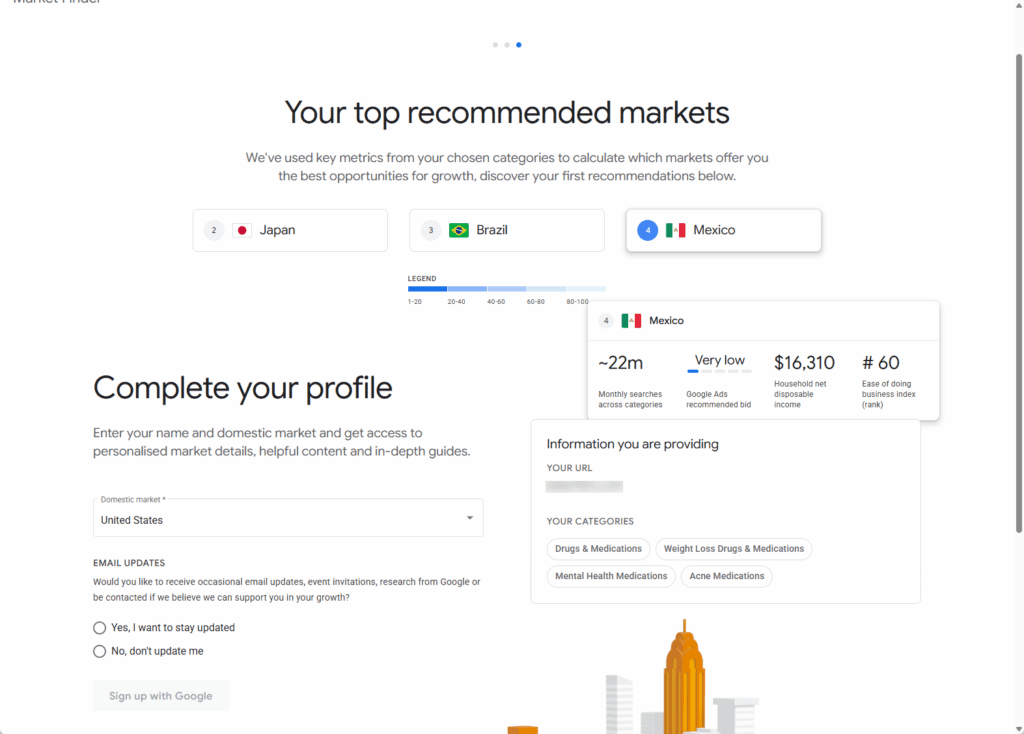
Task: Select the Japan flag icon
Action: tap(243, 229)
